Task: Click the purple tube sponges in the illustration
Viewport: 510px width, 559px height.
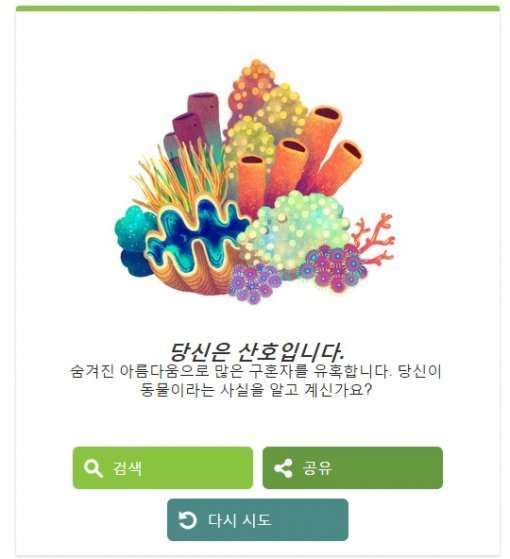Action: tap(194, 125)
